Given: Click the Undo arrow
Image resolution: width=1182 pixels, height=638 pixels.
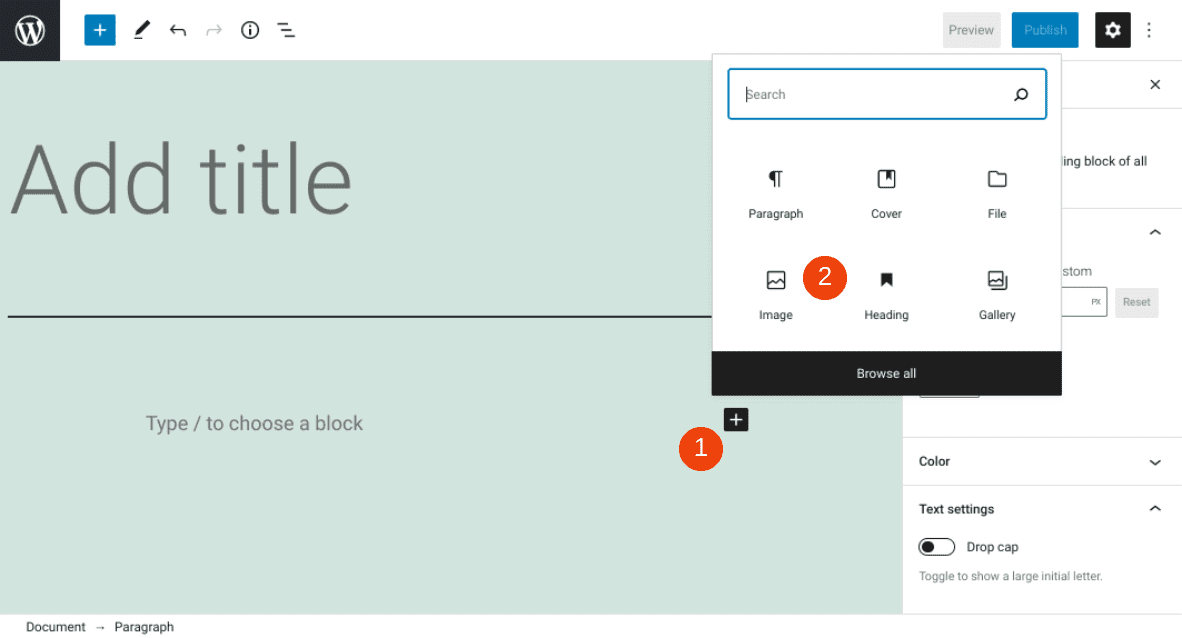Looking at the screenshot, I should pyautogui.click(x=178, y=30).
